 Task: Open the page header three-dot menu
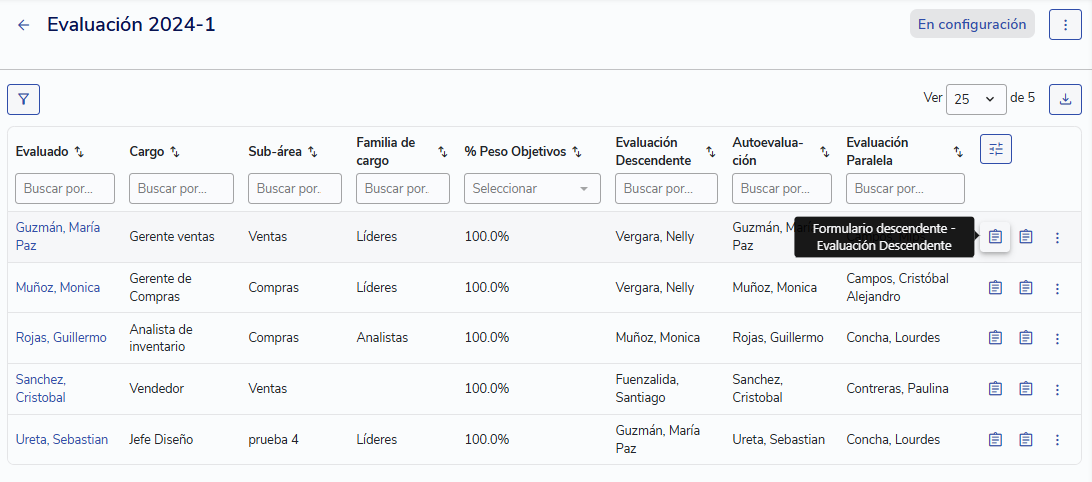pyautogui.click(x=1065, y=25)
